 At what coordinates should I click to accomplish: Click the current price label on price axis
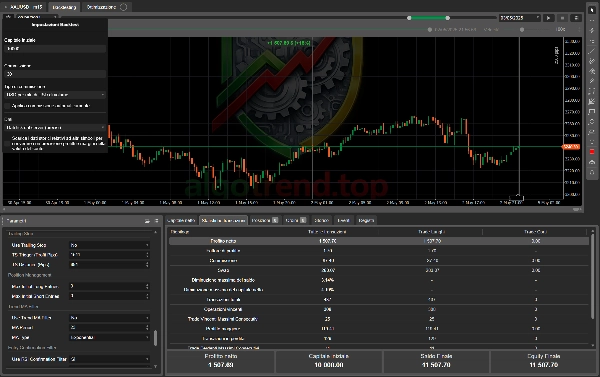pyautogui.click(x=571, y=147)
